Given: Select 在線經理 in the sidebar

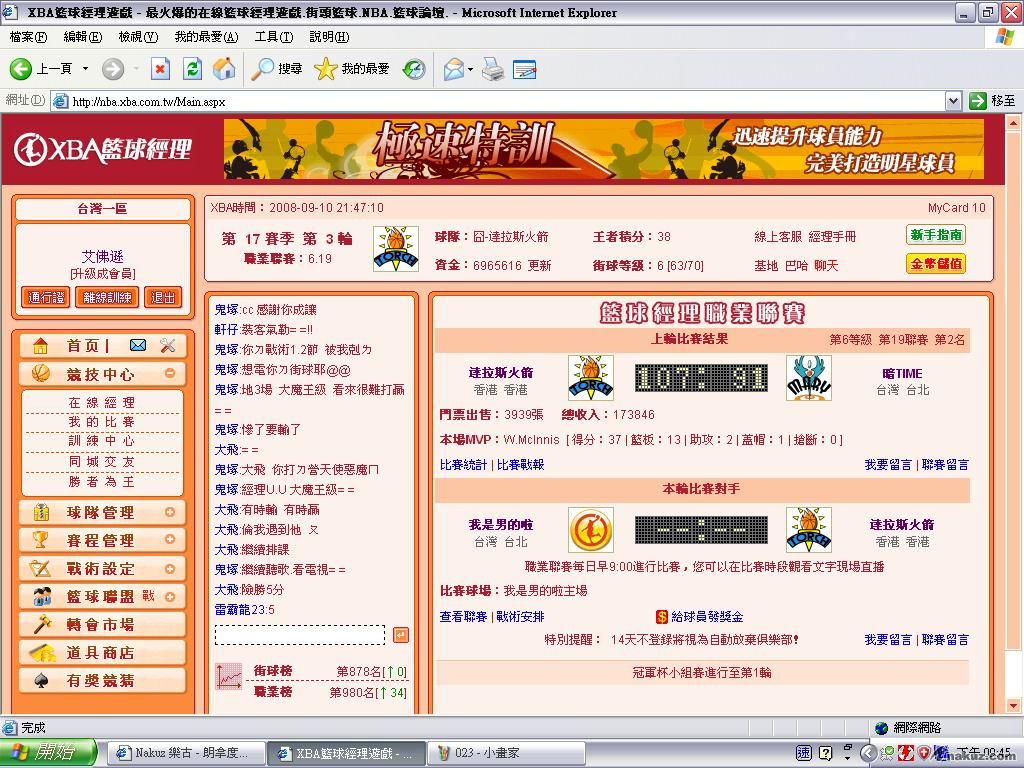Looking at the screenshot, I should [x=102, y=403].
